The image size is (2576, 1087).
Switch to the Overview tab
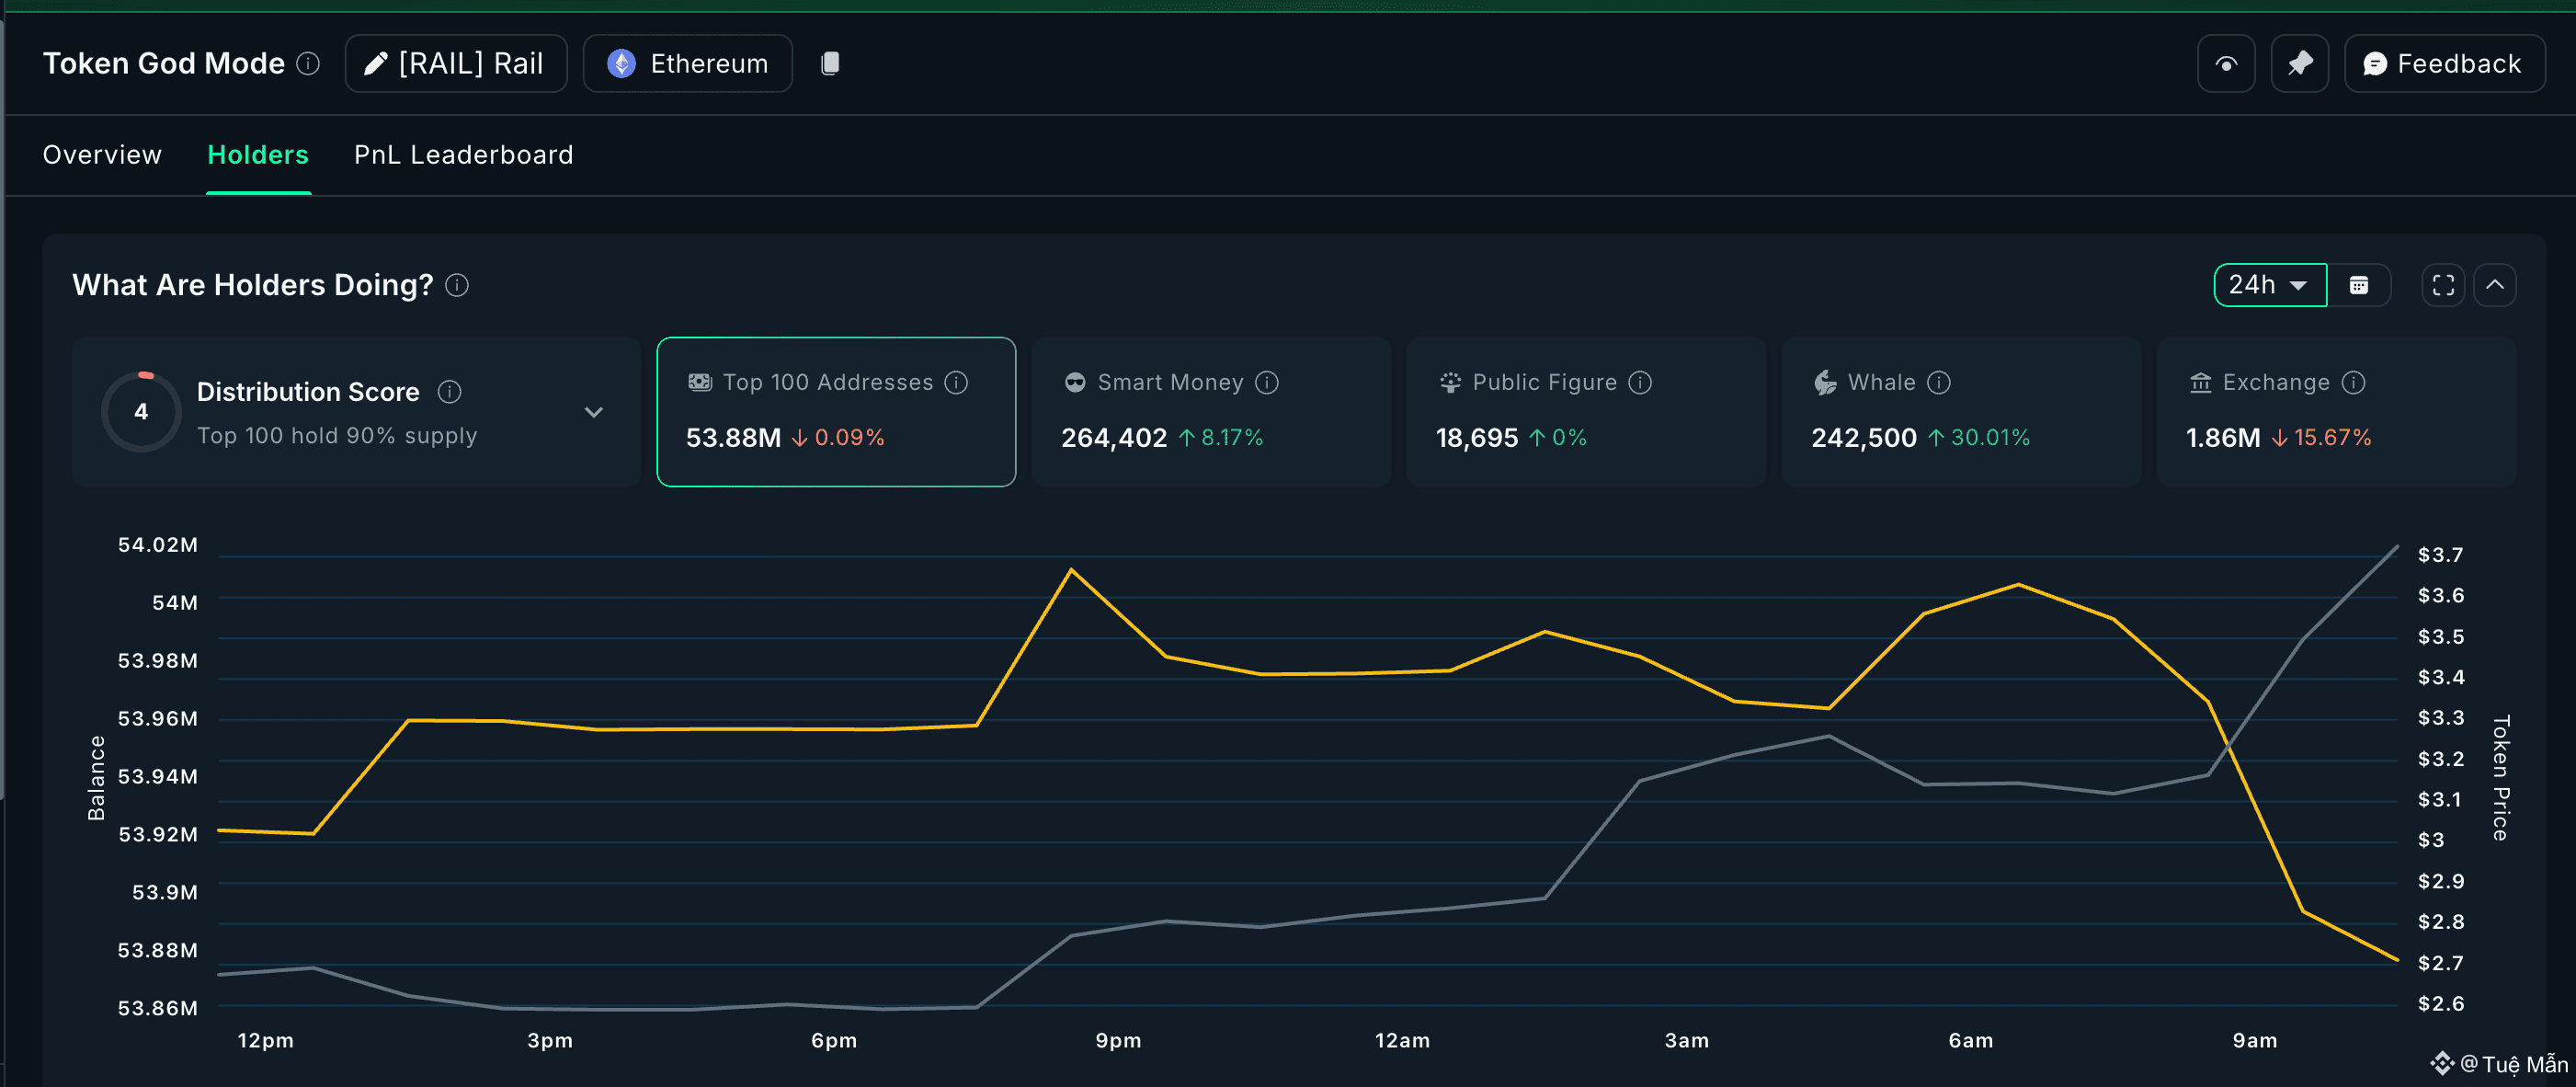tap(102, 154)
